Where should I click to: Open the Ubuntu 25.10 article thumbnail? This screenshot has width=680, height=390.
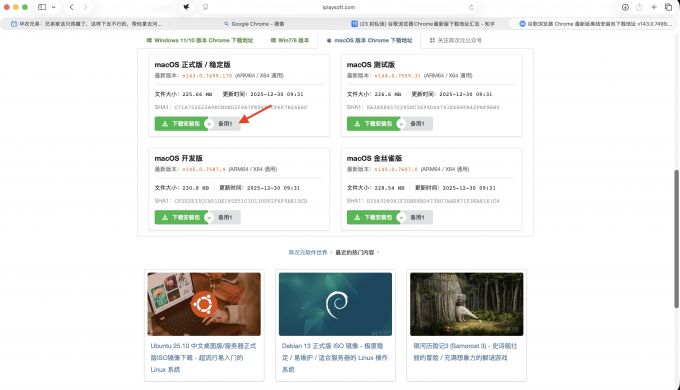[204, 304]
